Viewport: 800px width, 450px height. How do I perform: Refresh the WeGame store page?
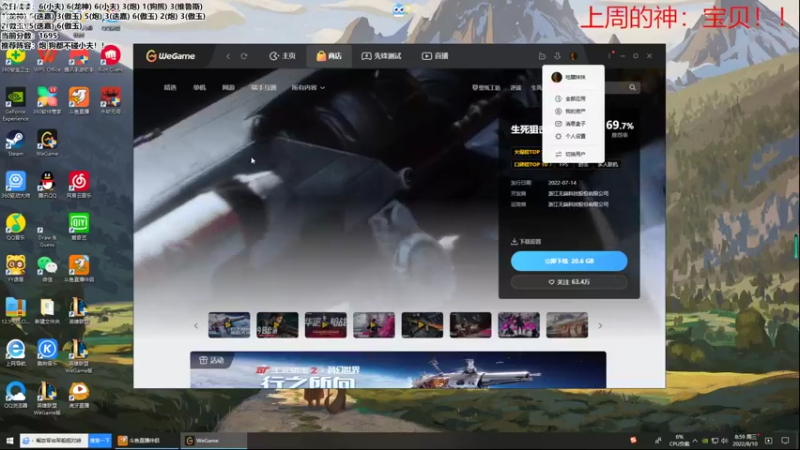[x=244, y=56]
